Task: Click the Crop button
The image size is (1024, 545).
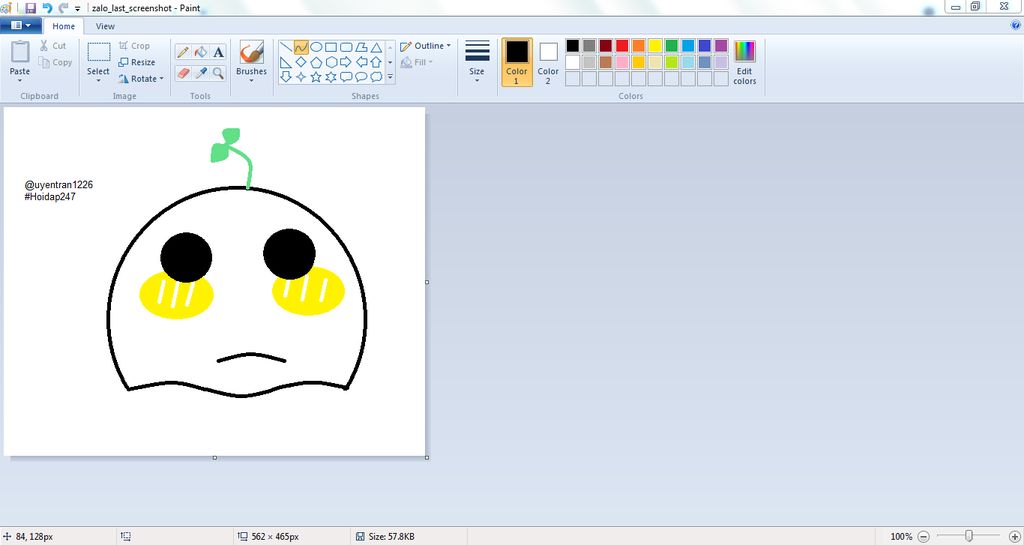Action: tap(135, 46)
